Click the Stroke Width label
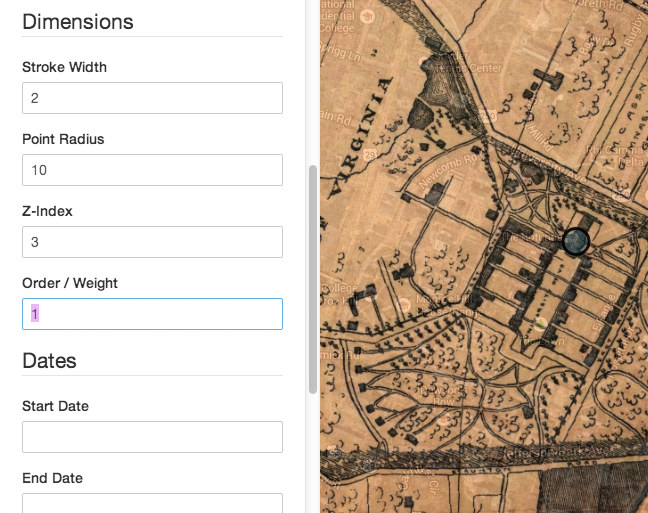 tap(64, 67)
